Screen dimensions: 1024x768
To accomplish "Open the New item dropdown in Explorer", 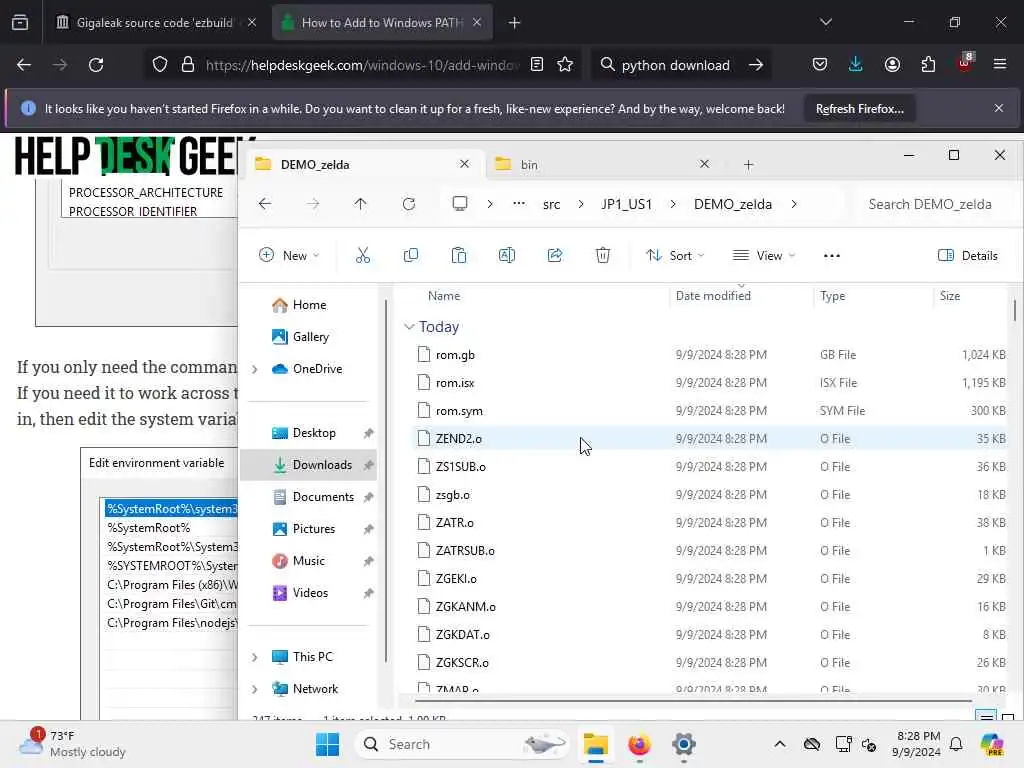I will tap(289, 255).
